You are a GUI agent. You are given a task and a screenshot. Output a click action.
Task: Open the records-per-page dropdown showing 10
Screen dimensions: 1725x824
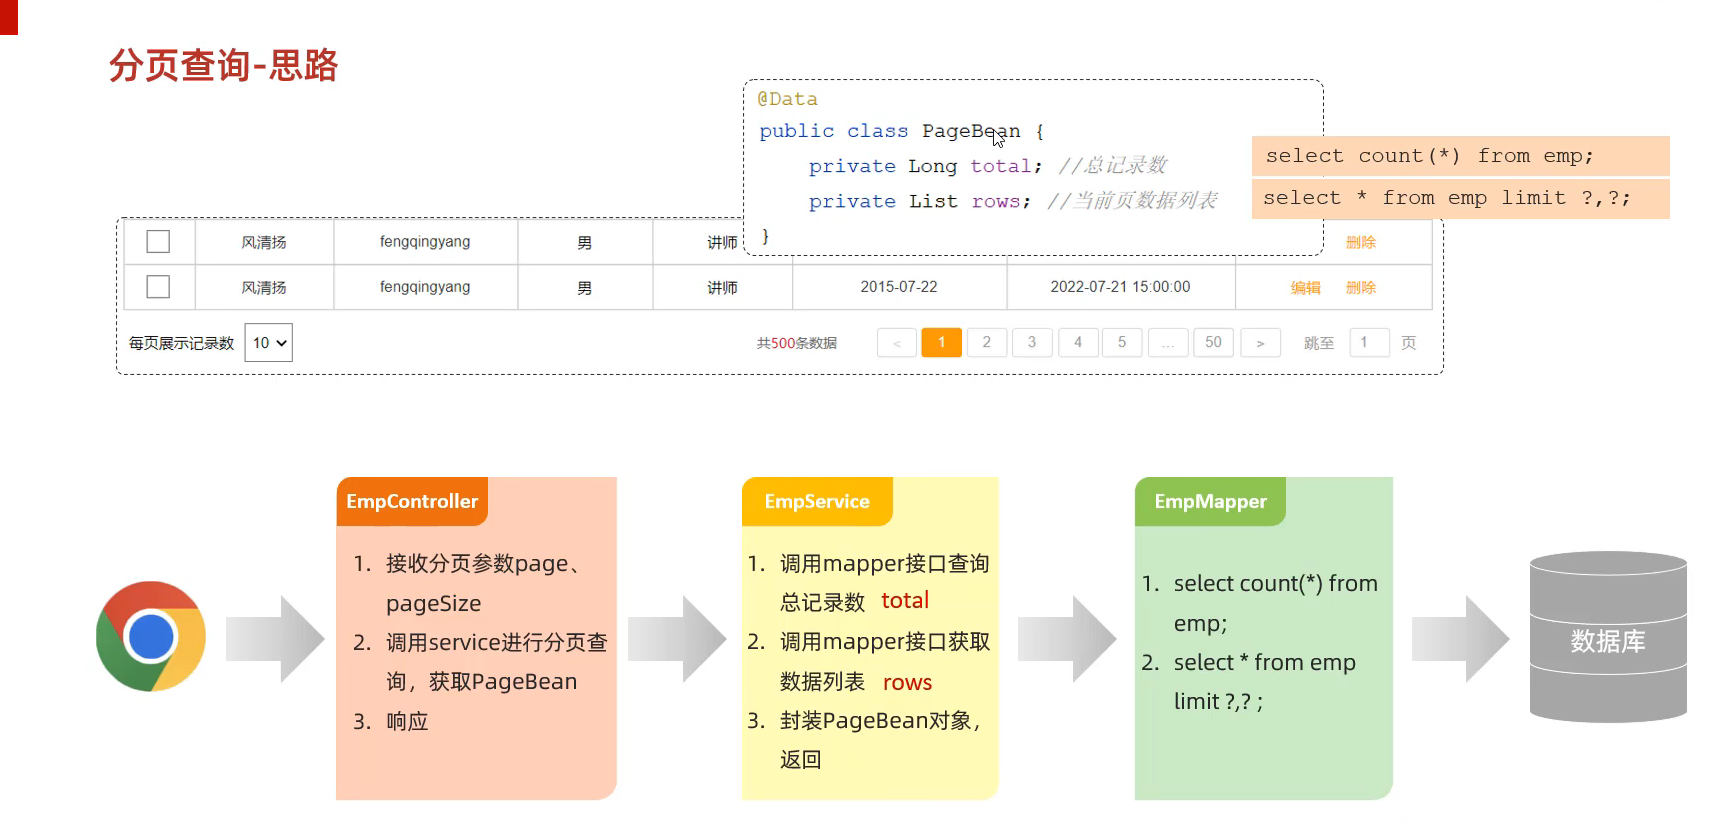point(268,343)
